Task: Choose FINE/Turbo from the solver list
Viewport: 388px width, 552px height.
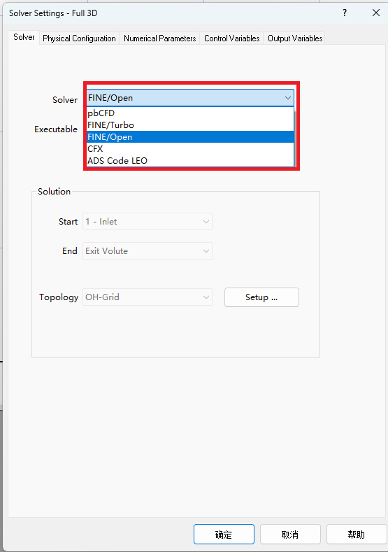Action: coord(190,125)
